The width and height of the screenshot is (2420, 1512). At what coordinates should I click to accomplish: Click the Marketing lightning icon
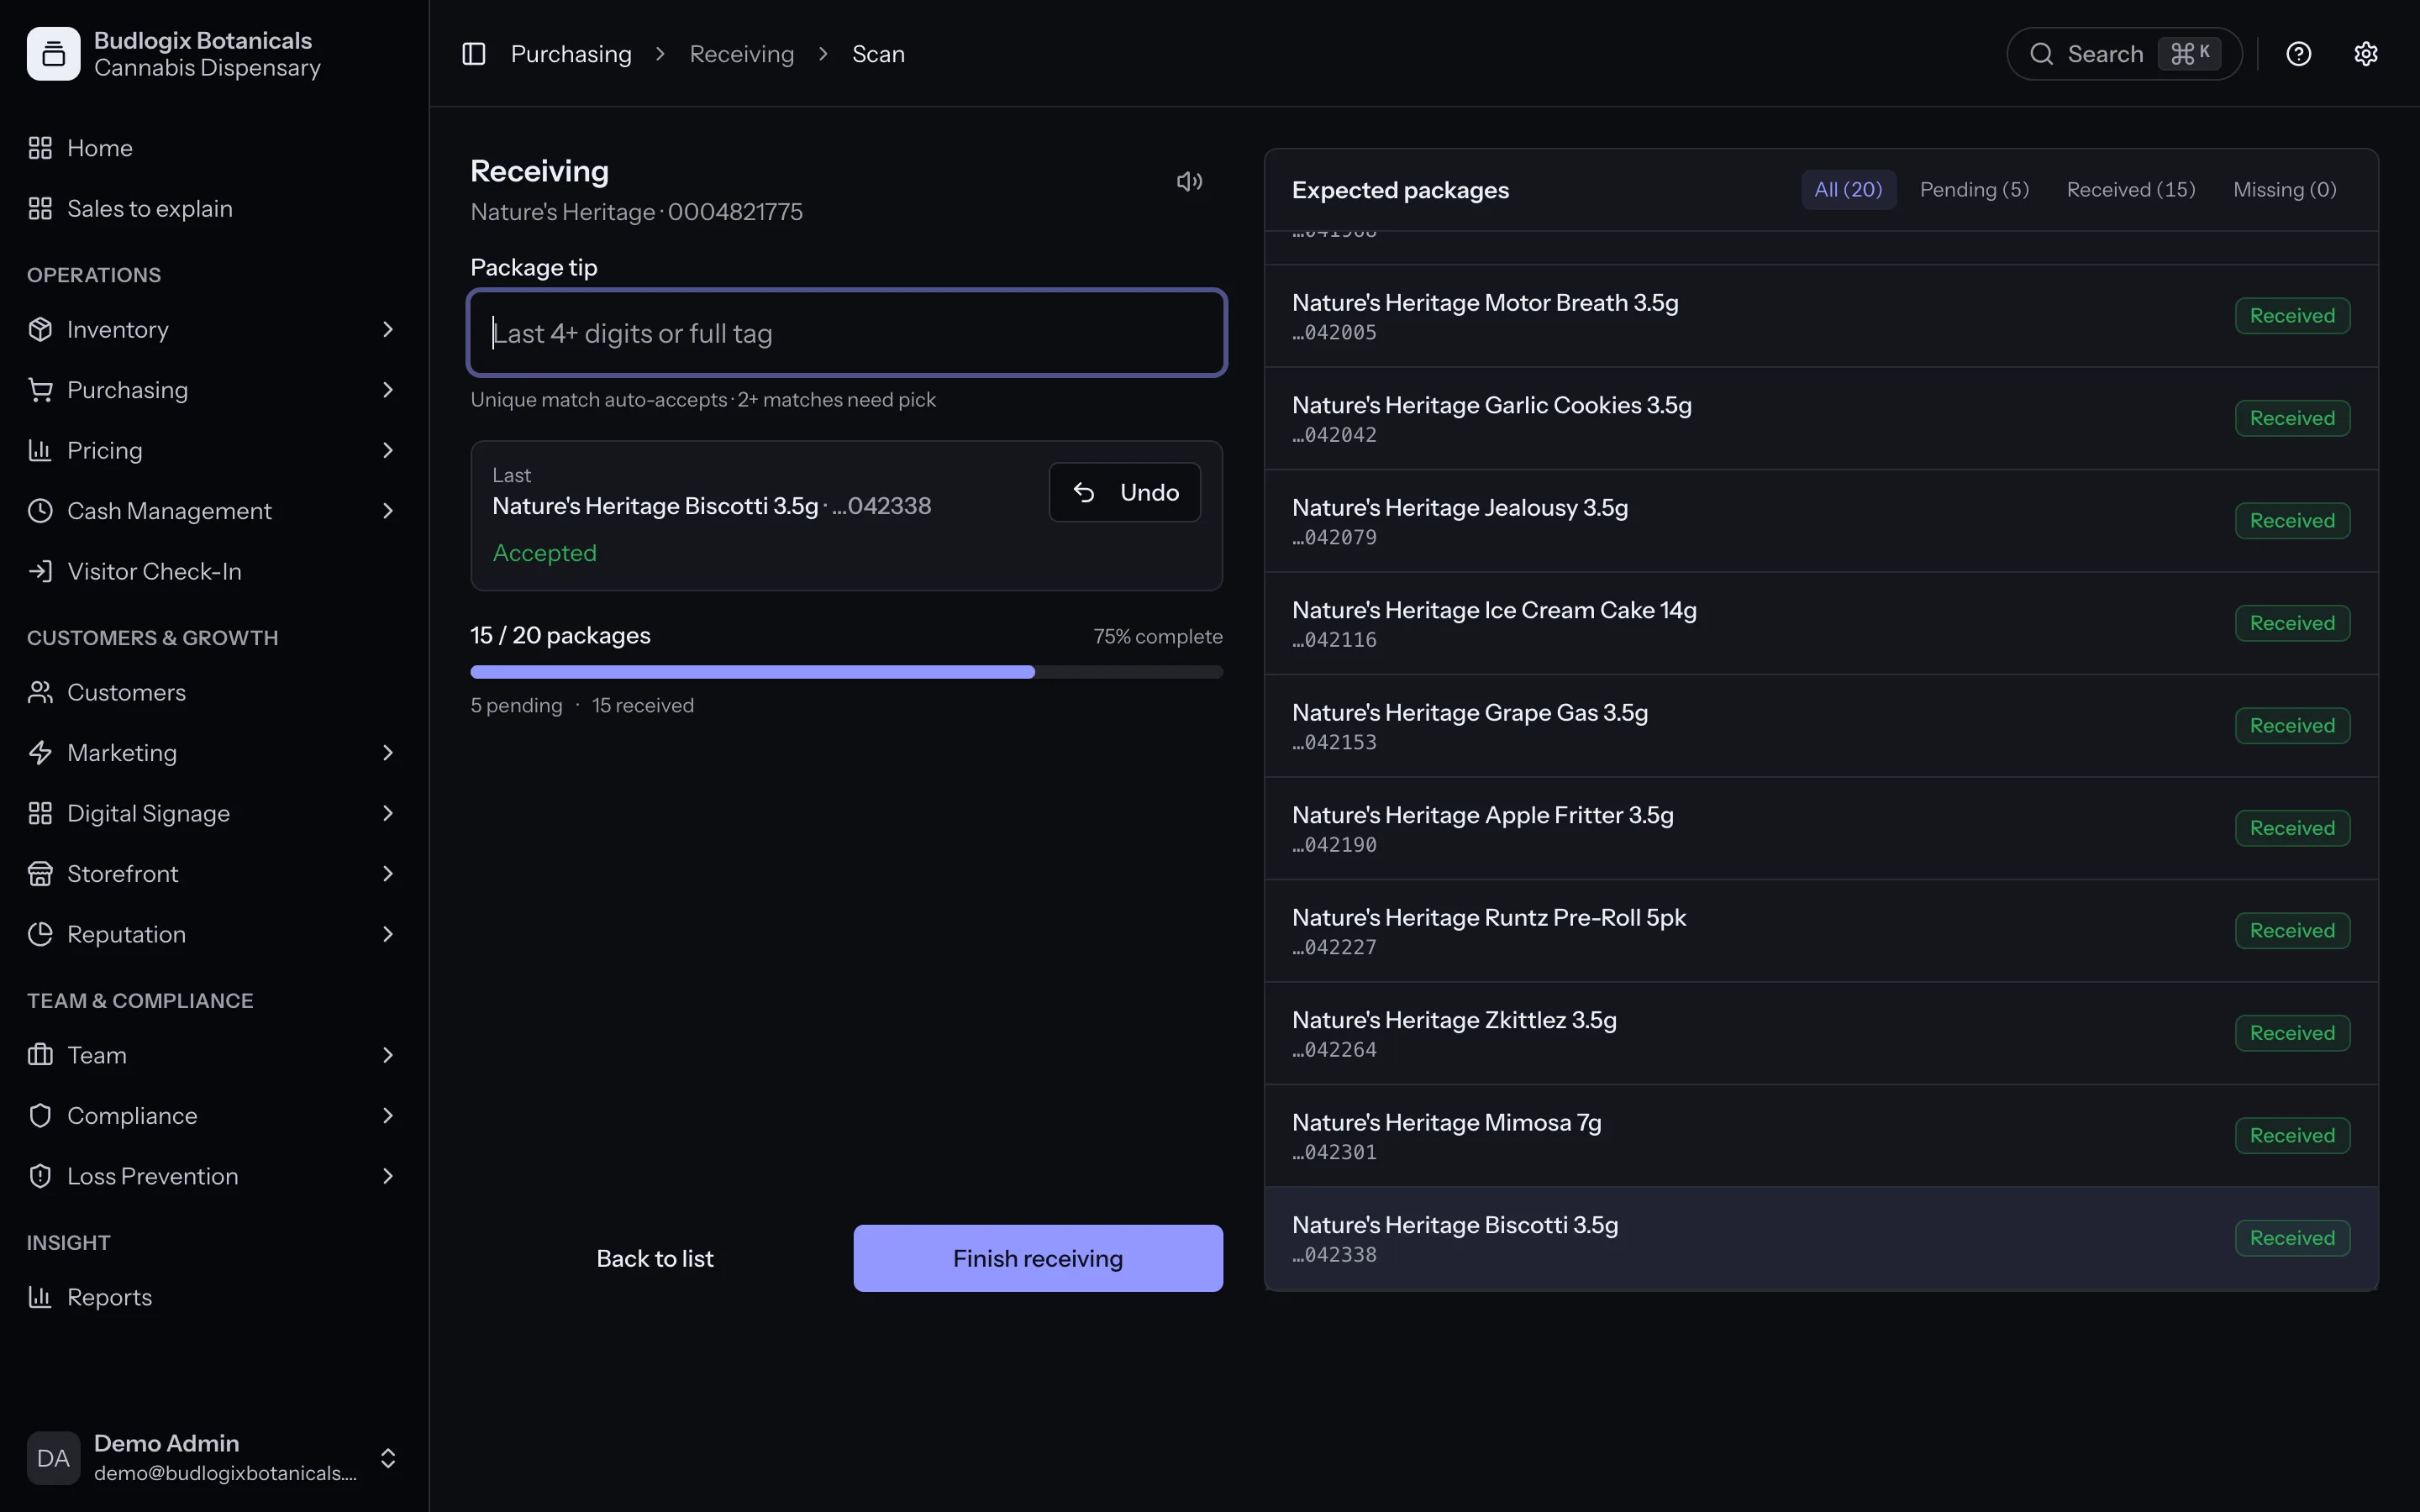pyautogui.click(x=40, y=753)
